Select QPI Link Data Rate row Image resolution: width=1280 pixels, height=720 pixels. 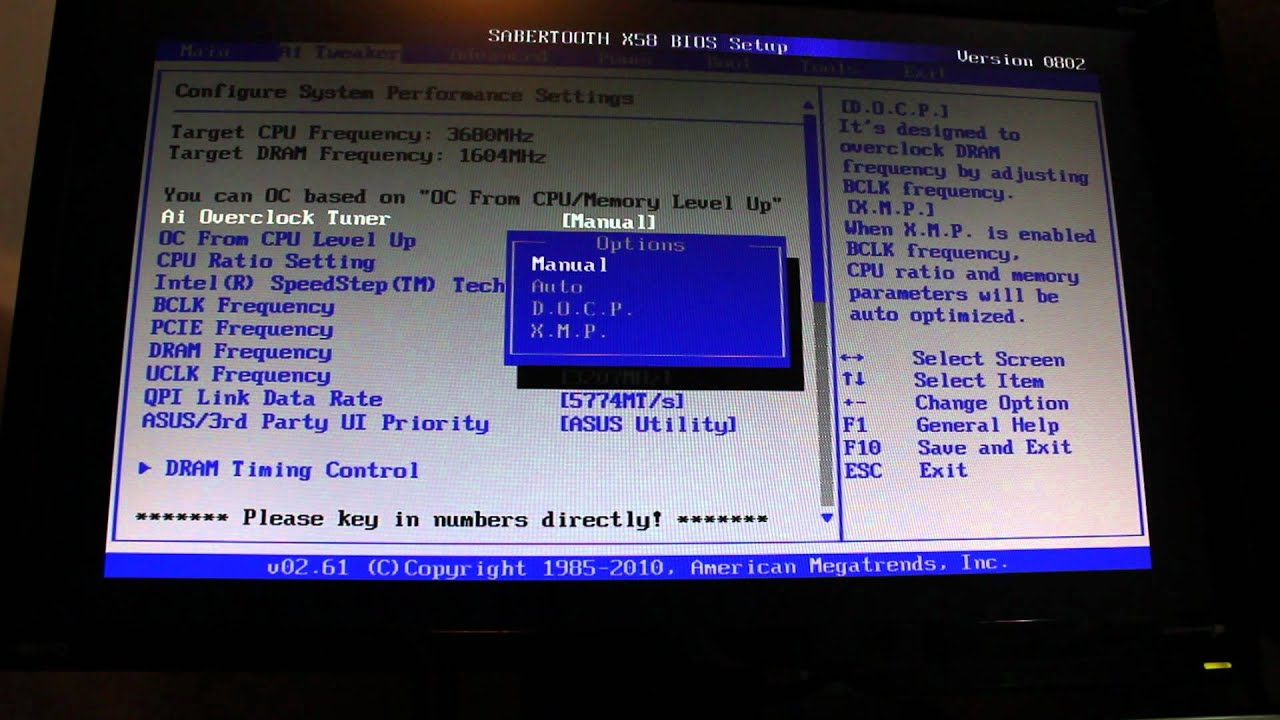(x=263, y=398)
